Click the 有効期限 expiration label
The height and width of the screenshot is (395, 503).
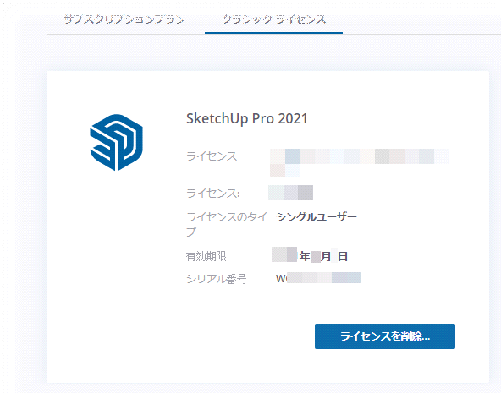pyautogui.click(x=206, y=256)
